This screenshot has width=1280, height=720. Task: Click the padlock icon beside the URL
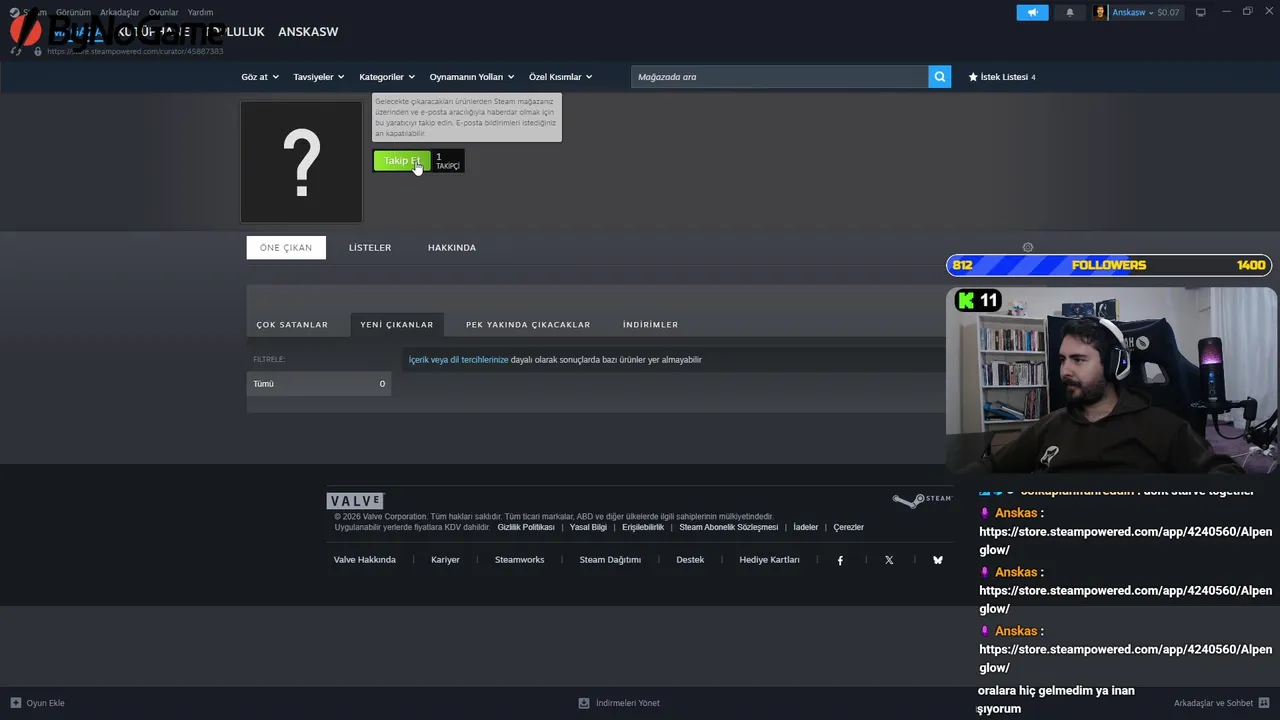click(38, 51)
